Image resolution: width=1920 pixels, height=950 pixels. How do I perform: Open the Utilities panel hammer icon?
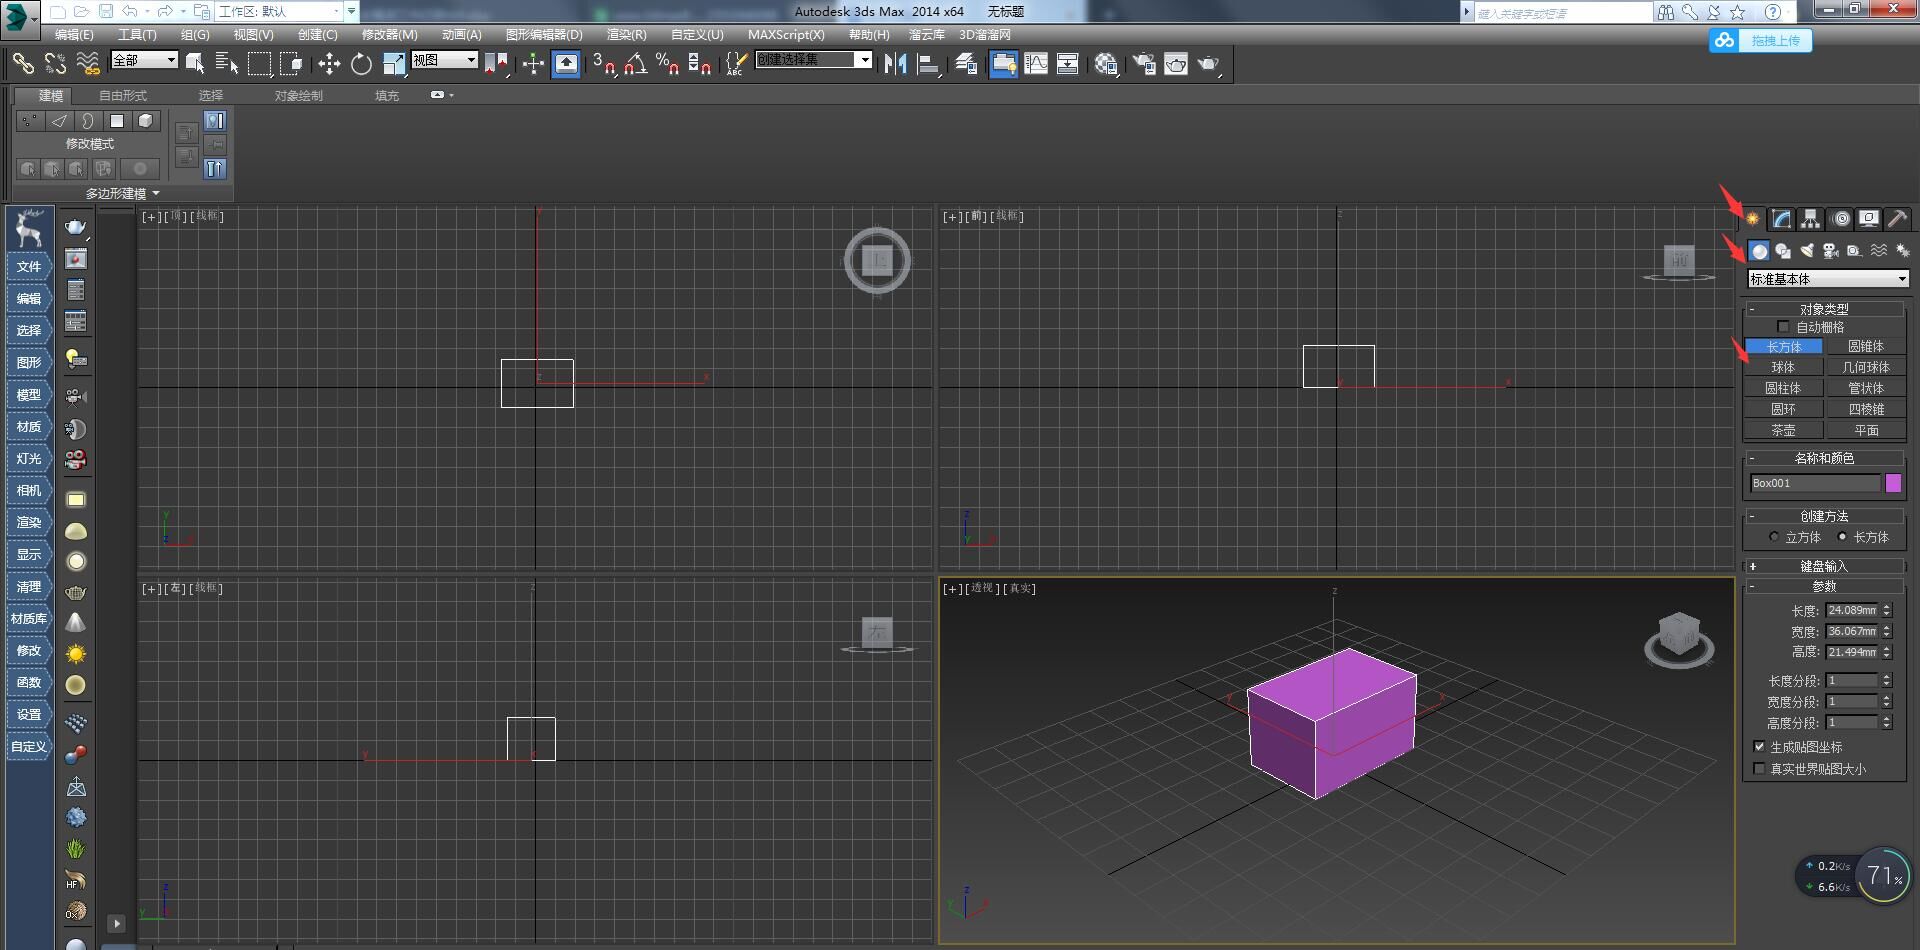tap(1897, 218)
